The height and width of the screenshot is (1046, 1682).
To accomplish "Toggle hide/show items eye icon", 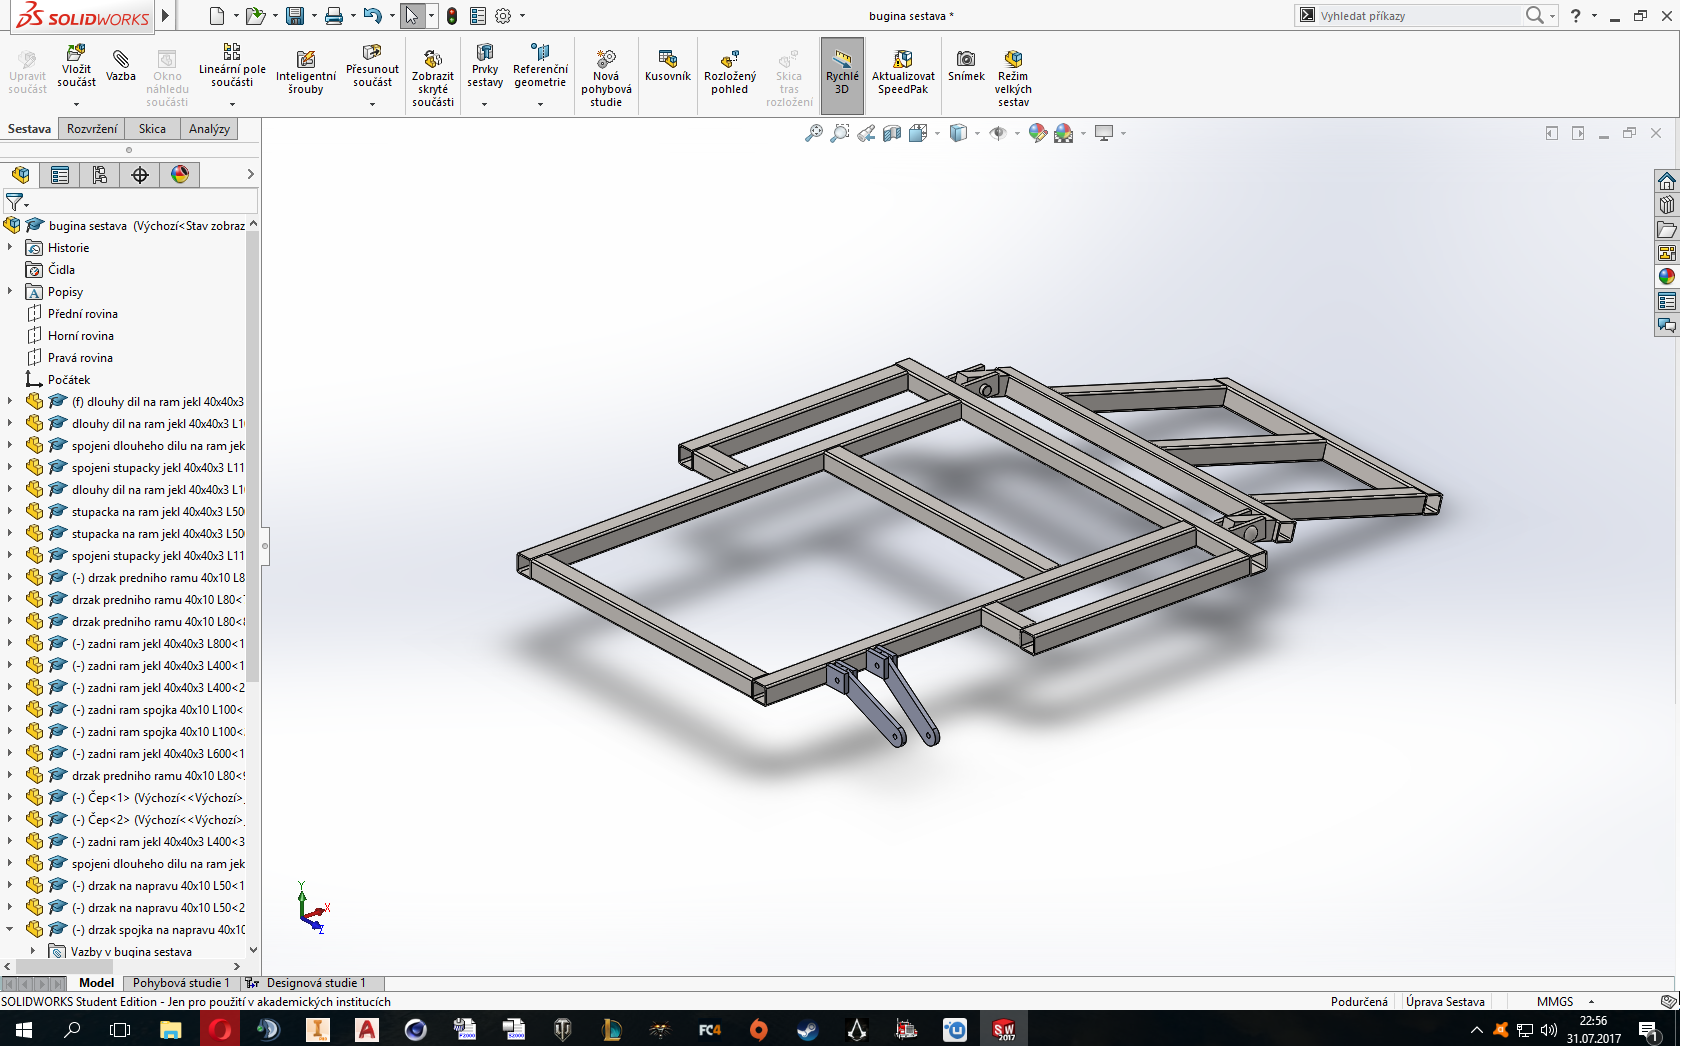I will pyautogui.click(x=997, y=133).
